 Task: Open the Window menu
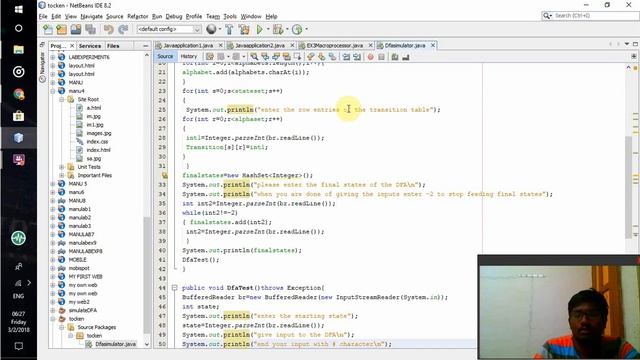(251, 16)
